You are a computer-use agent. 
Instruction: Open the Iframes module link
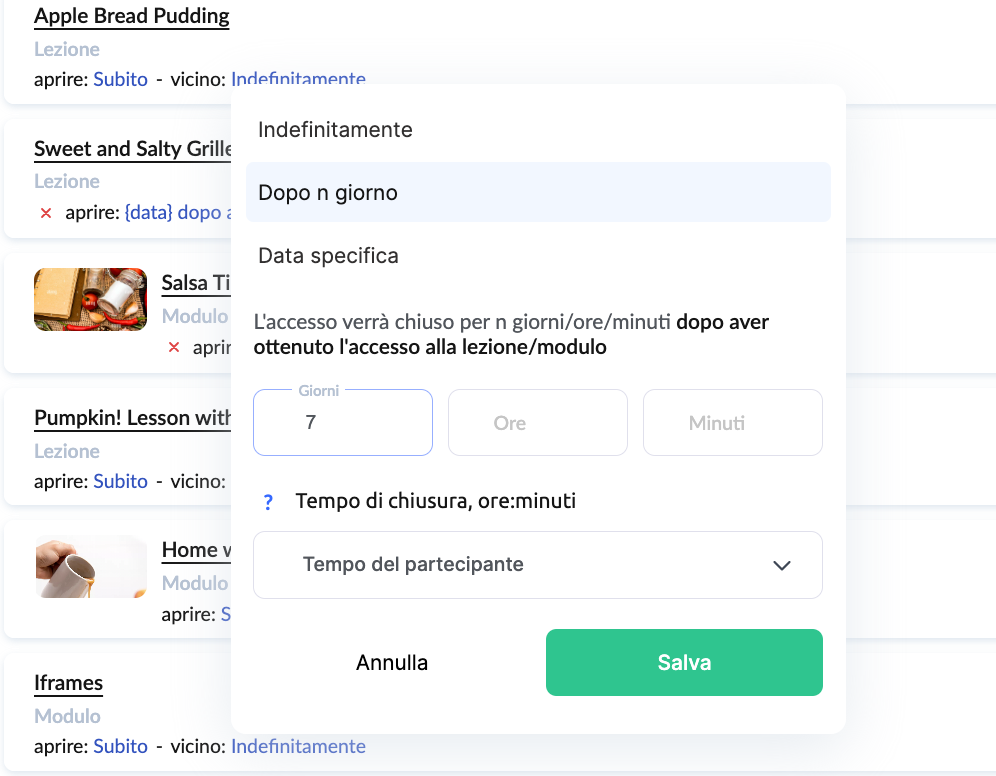(69, 683)
